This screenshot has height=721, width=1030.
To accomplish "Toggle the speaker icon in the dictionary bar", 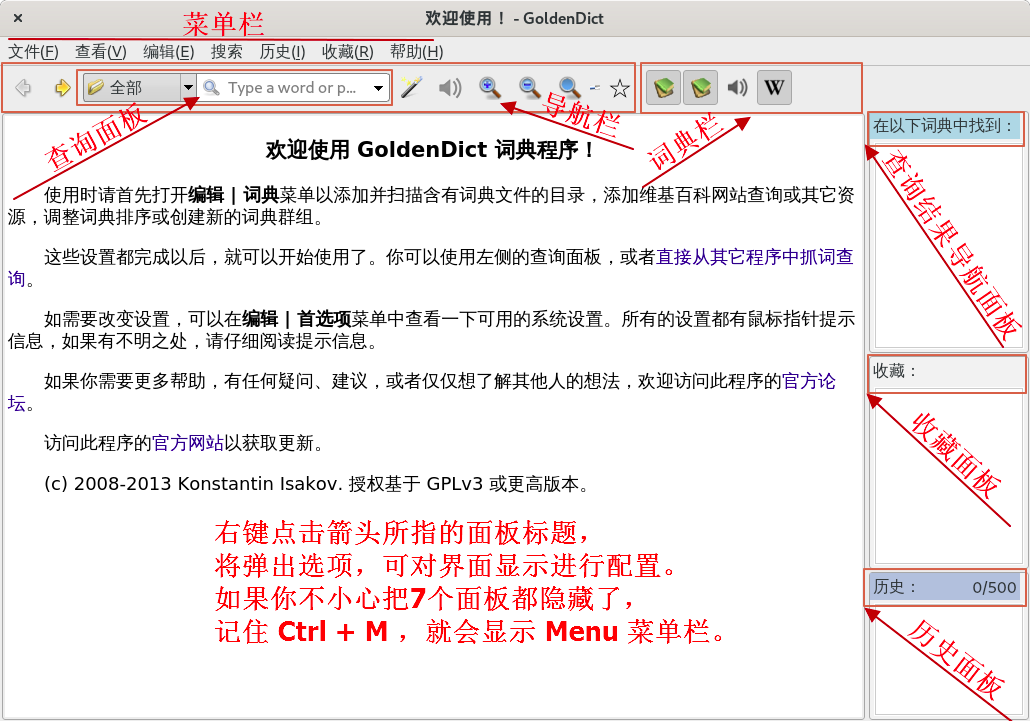I will (x=737, y=87).
